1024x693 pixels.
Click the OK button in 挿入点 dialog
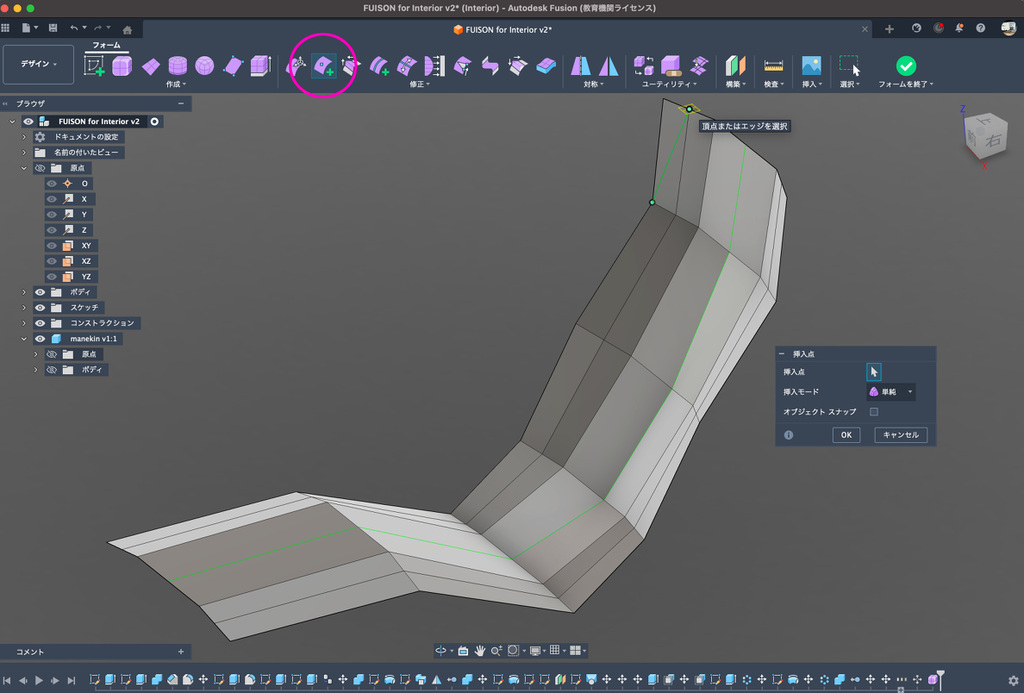coord(846,435)
